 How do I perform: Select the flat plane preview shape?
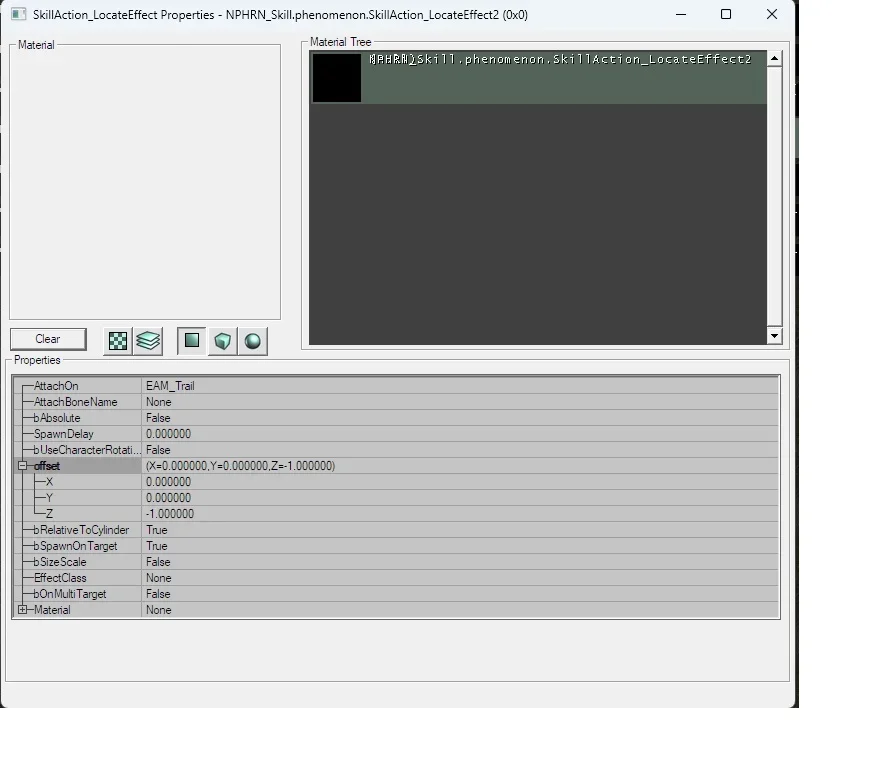192,341
